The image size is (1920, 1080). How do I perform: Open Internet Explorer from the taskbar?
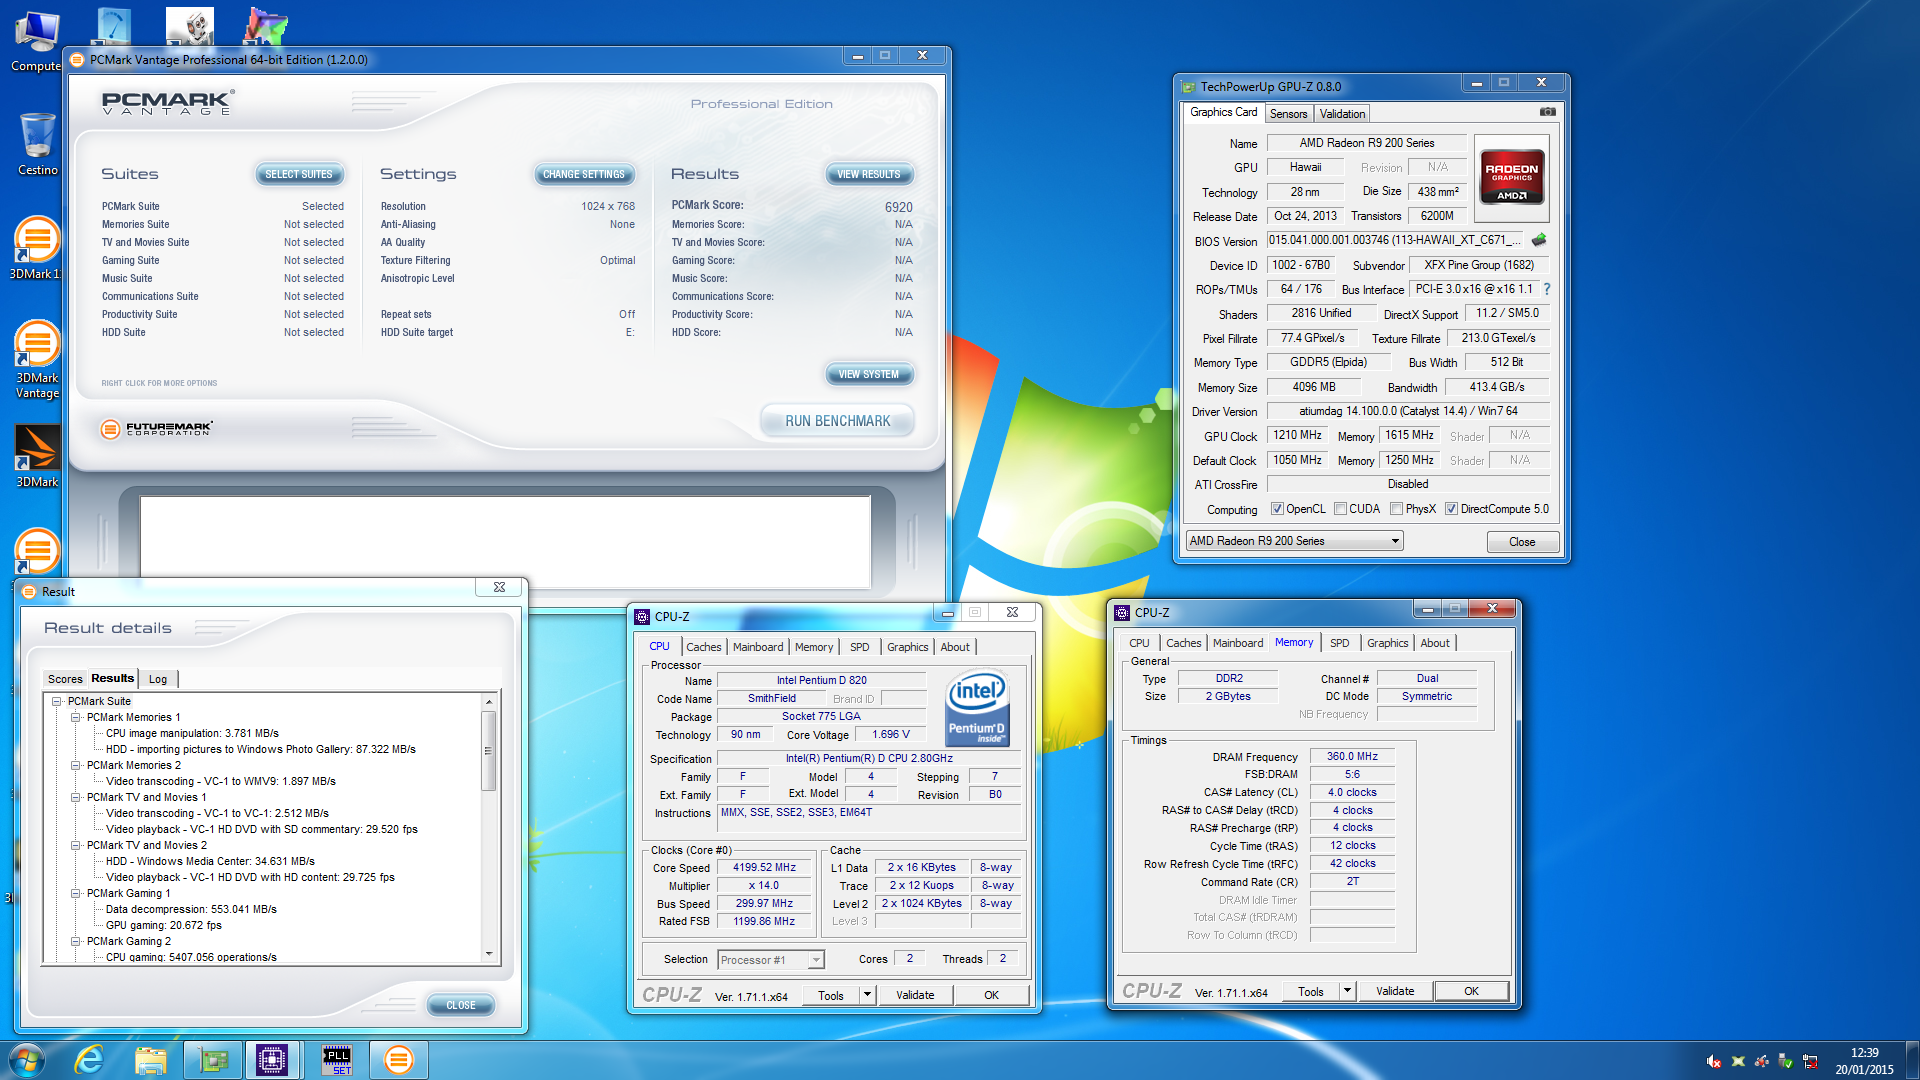[x=90, y=1060]
